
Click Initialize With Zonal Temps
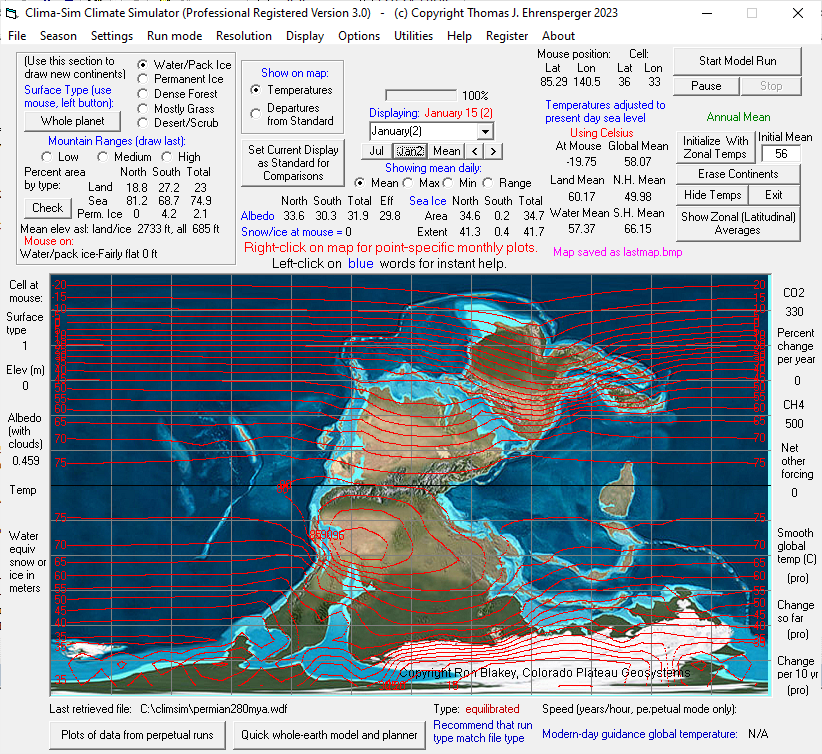(x=715, y=147)
